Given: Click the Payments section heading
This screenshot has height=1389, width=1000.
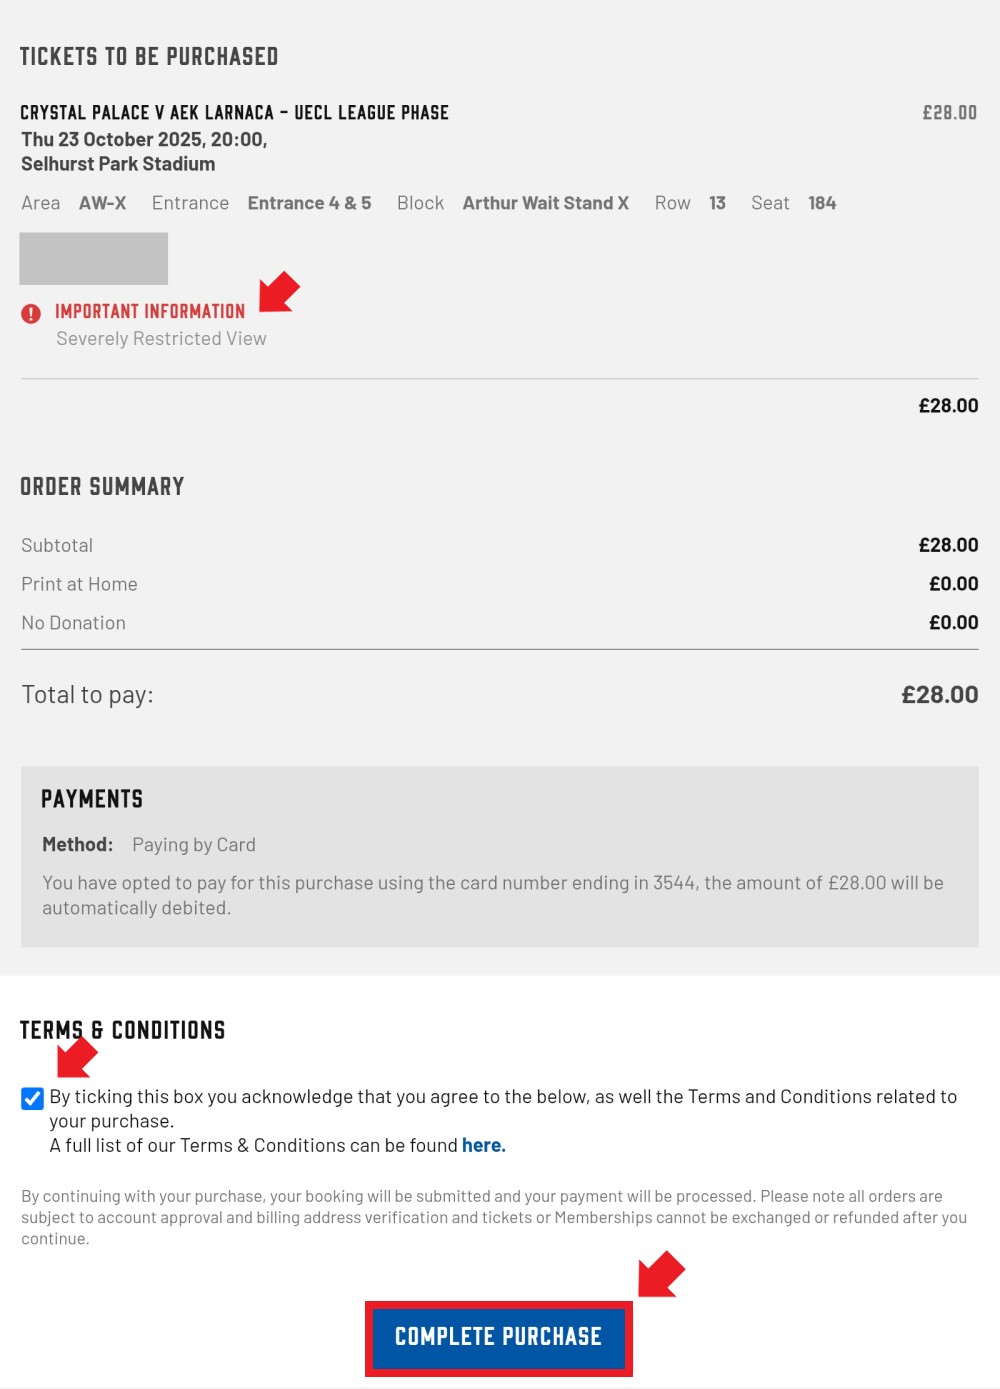Looking at the screenshot, I should click(92, 799).
